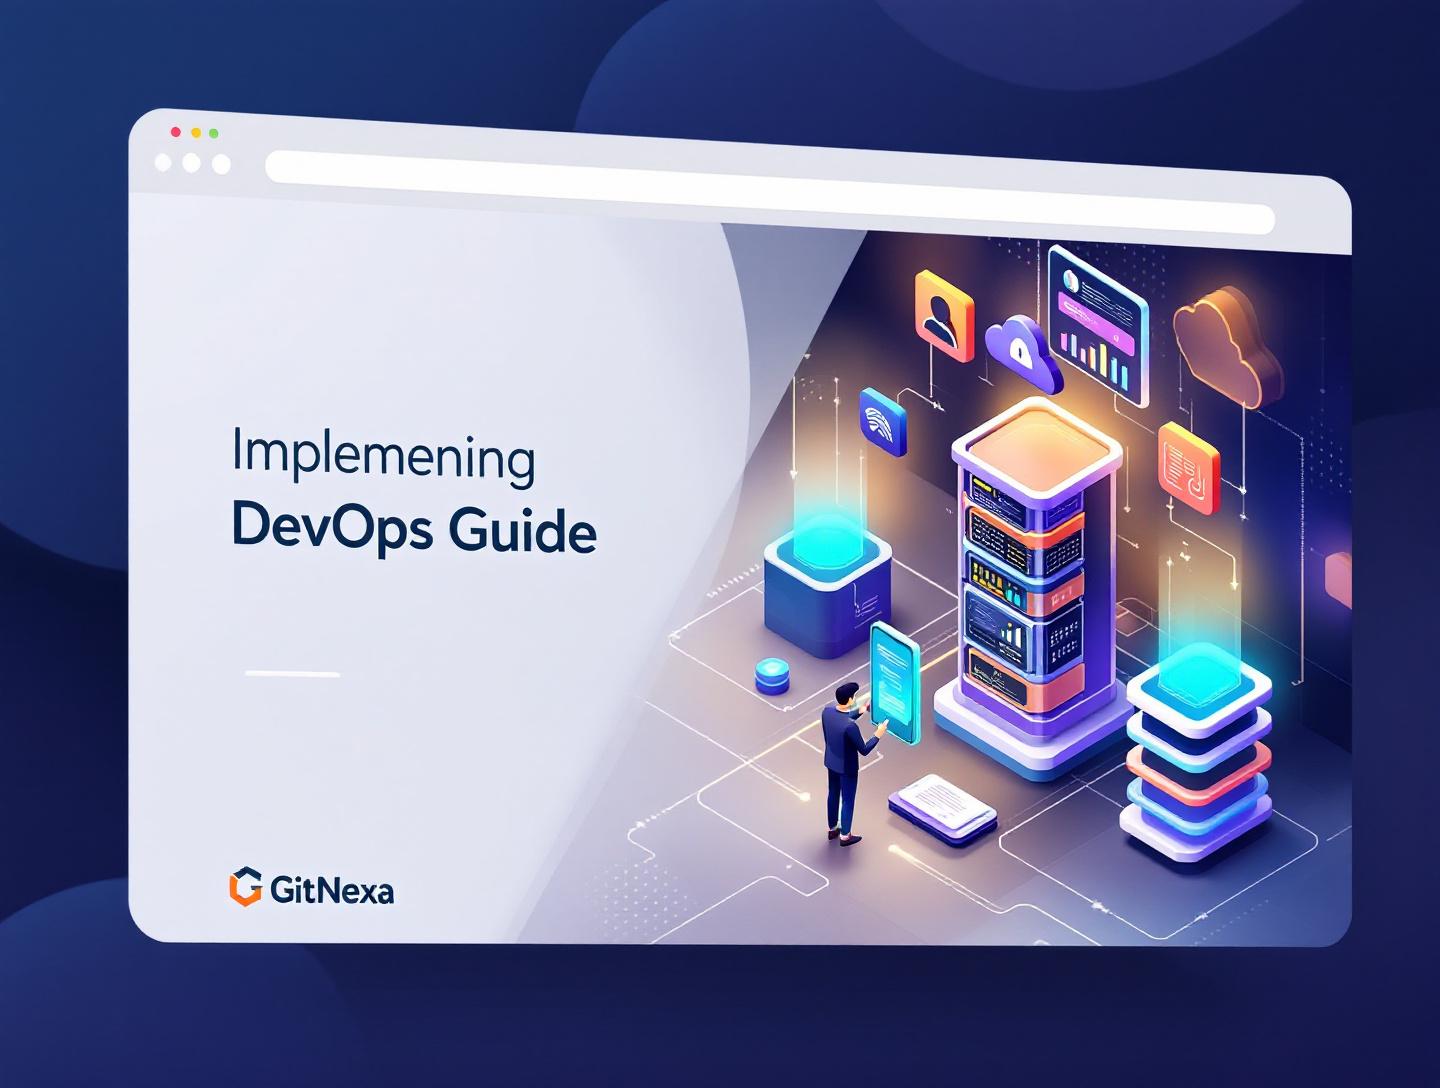Click the green window dot

(214, 133)
